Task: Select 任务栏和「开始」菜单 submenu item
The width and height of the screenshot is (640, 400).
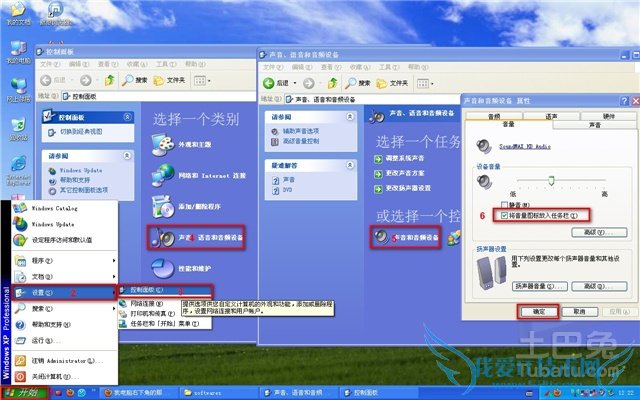Action: (x=165, y=324)
